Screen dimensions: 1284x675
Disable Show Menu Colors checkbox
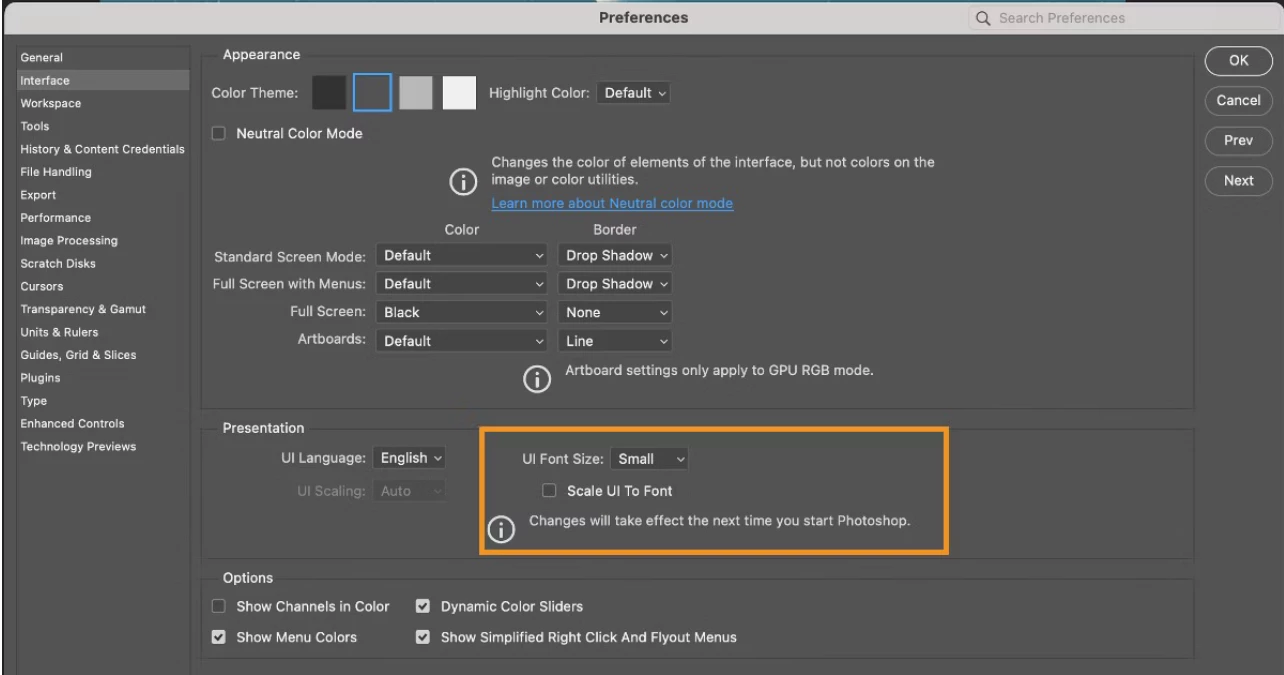(219, 637)
